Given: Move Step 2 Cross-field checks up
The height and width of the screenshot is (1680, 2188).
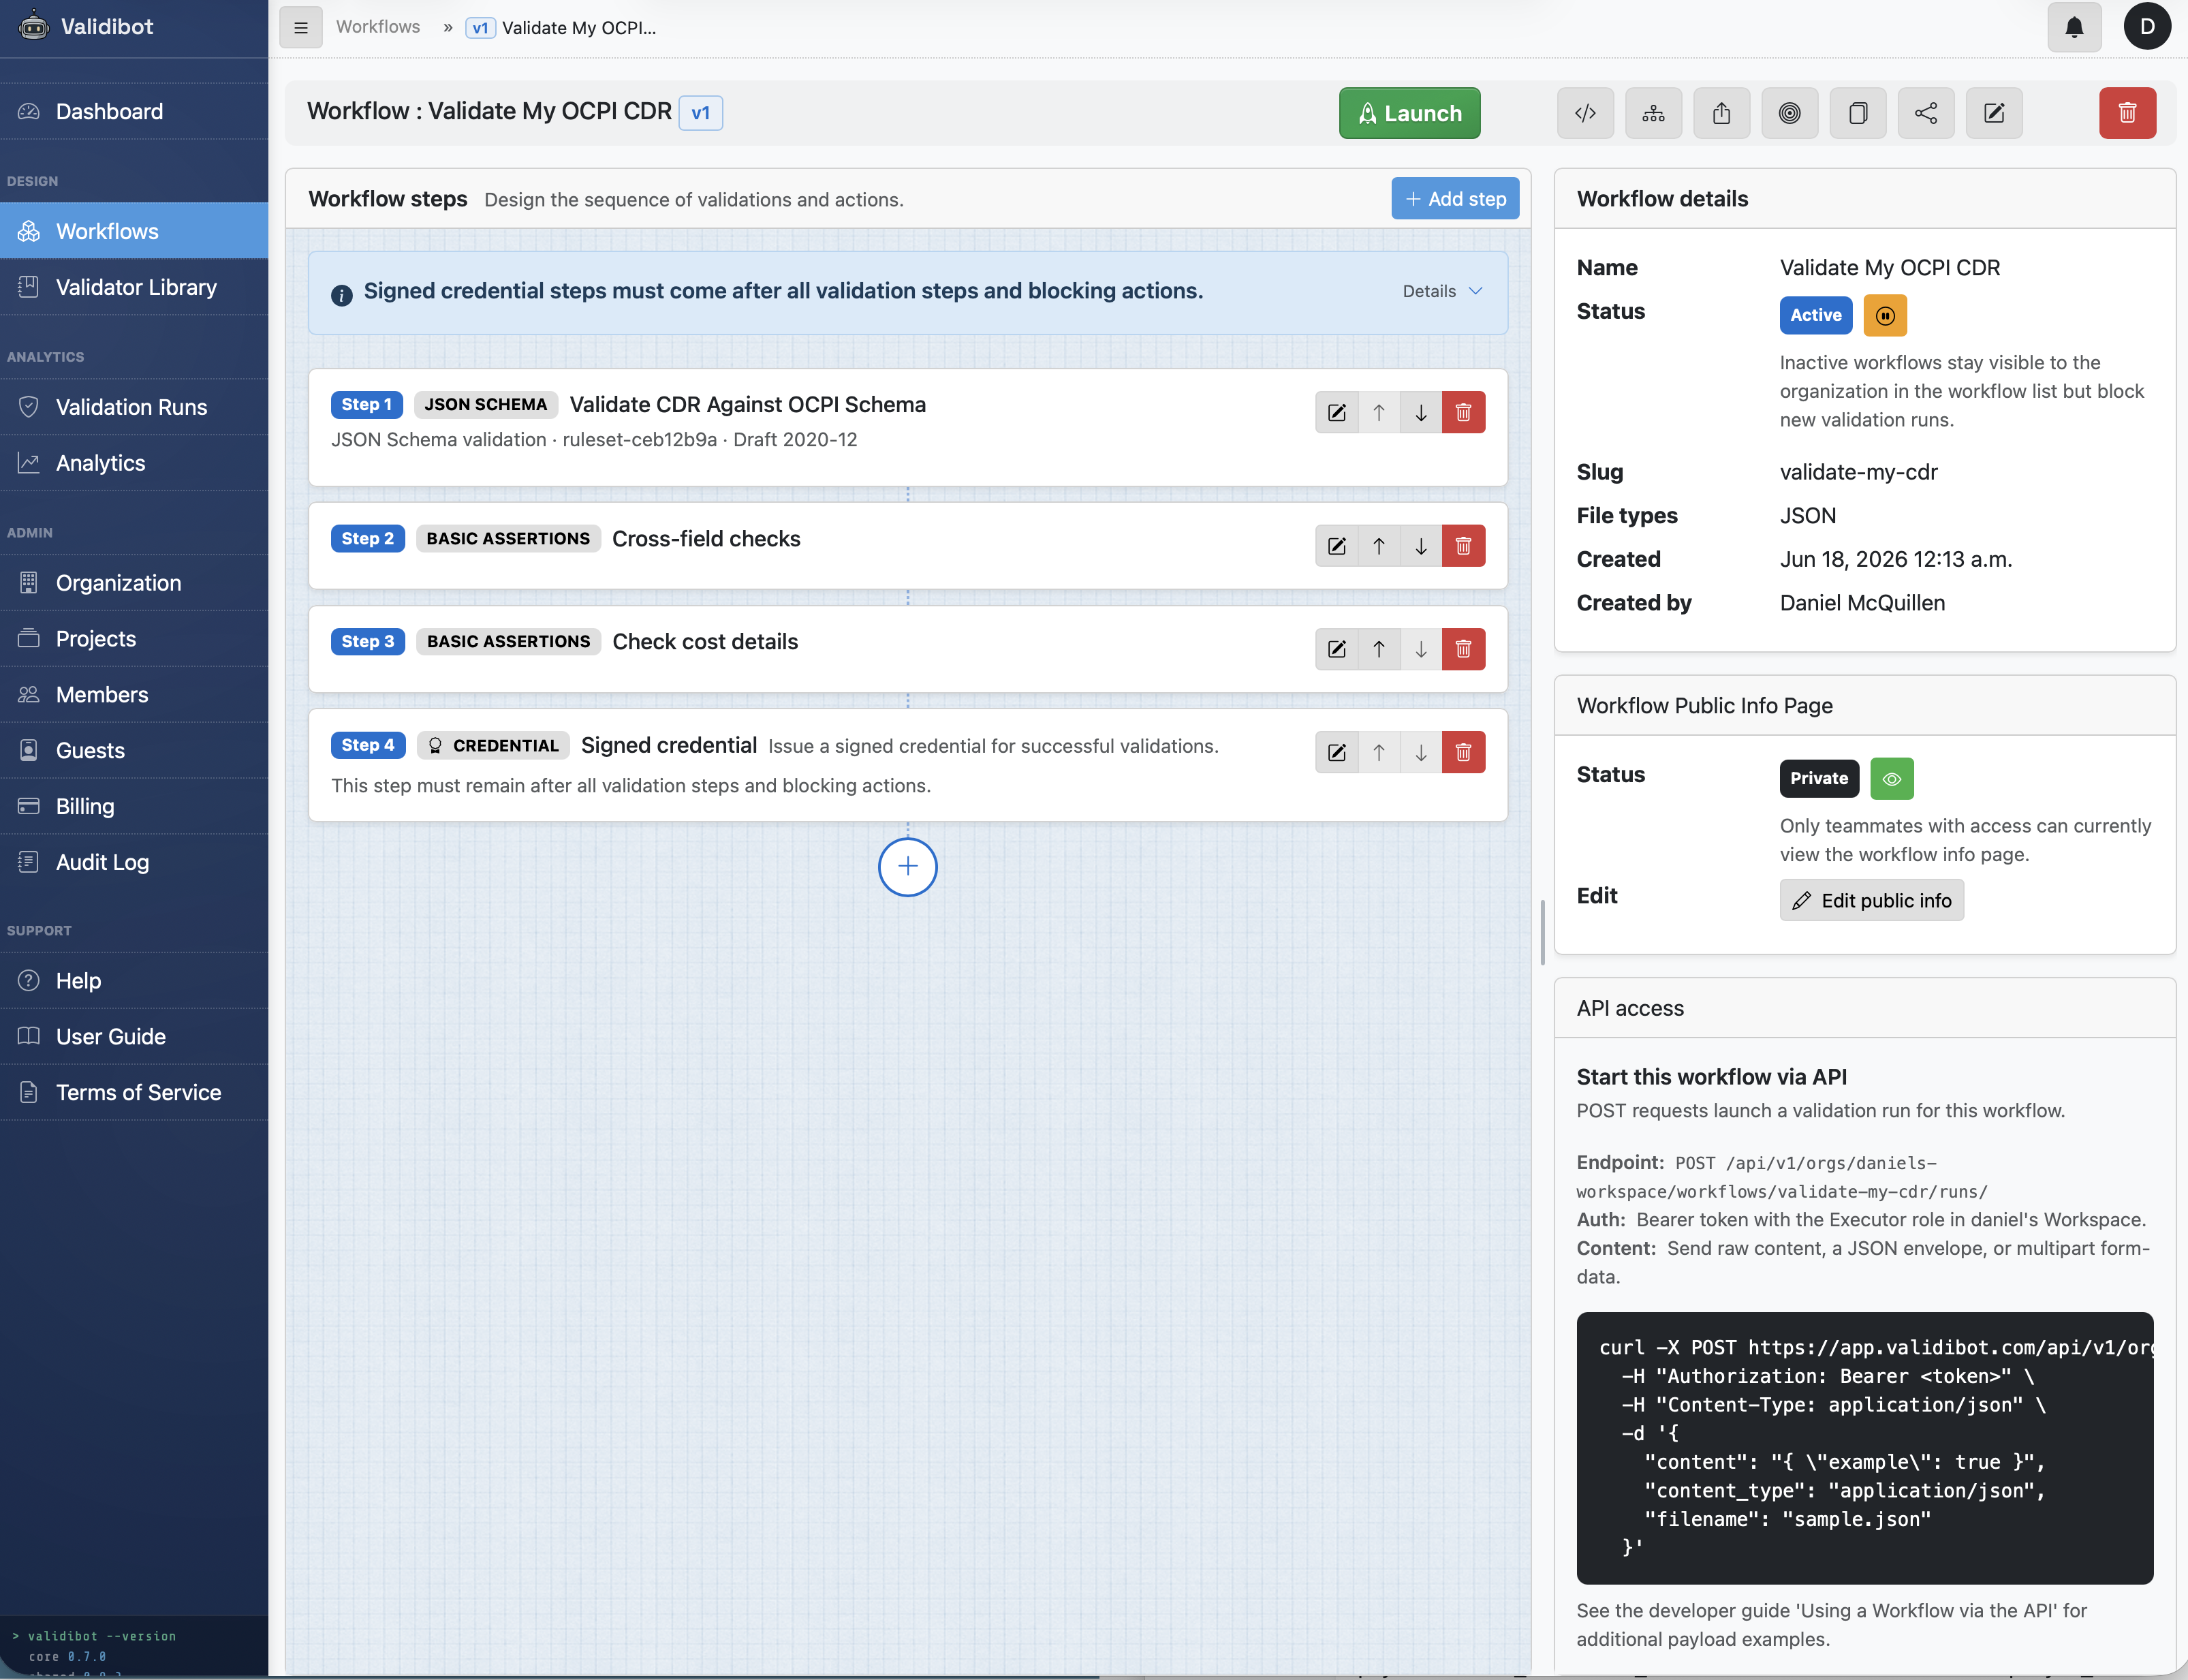Looking at the screenshot, I should (1378, 546).
